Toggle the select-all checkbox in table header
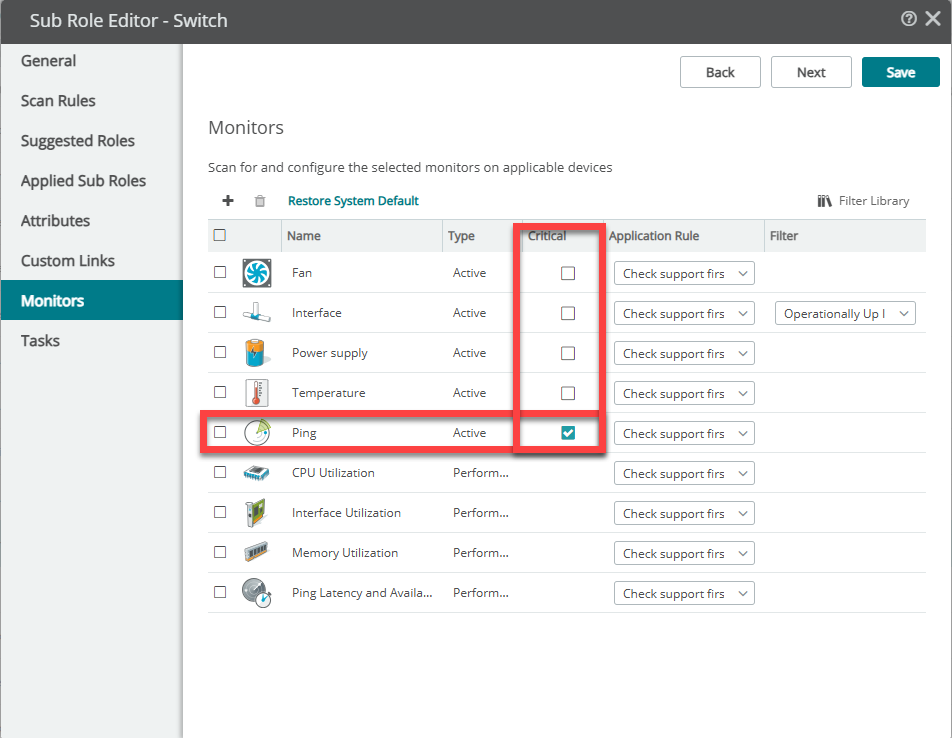Screen dimensions: 952x738 (x=220, y=235)
